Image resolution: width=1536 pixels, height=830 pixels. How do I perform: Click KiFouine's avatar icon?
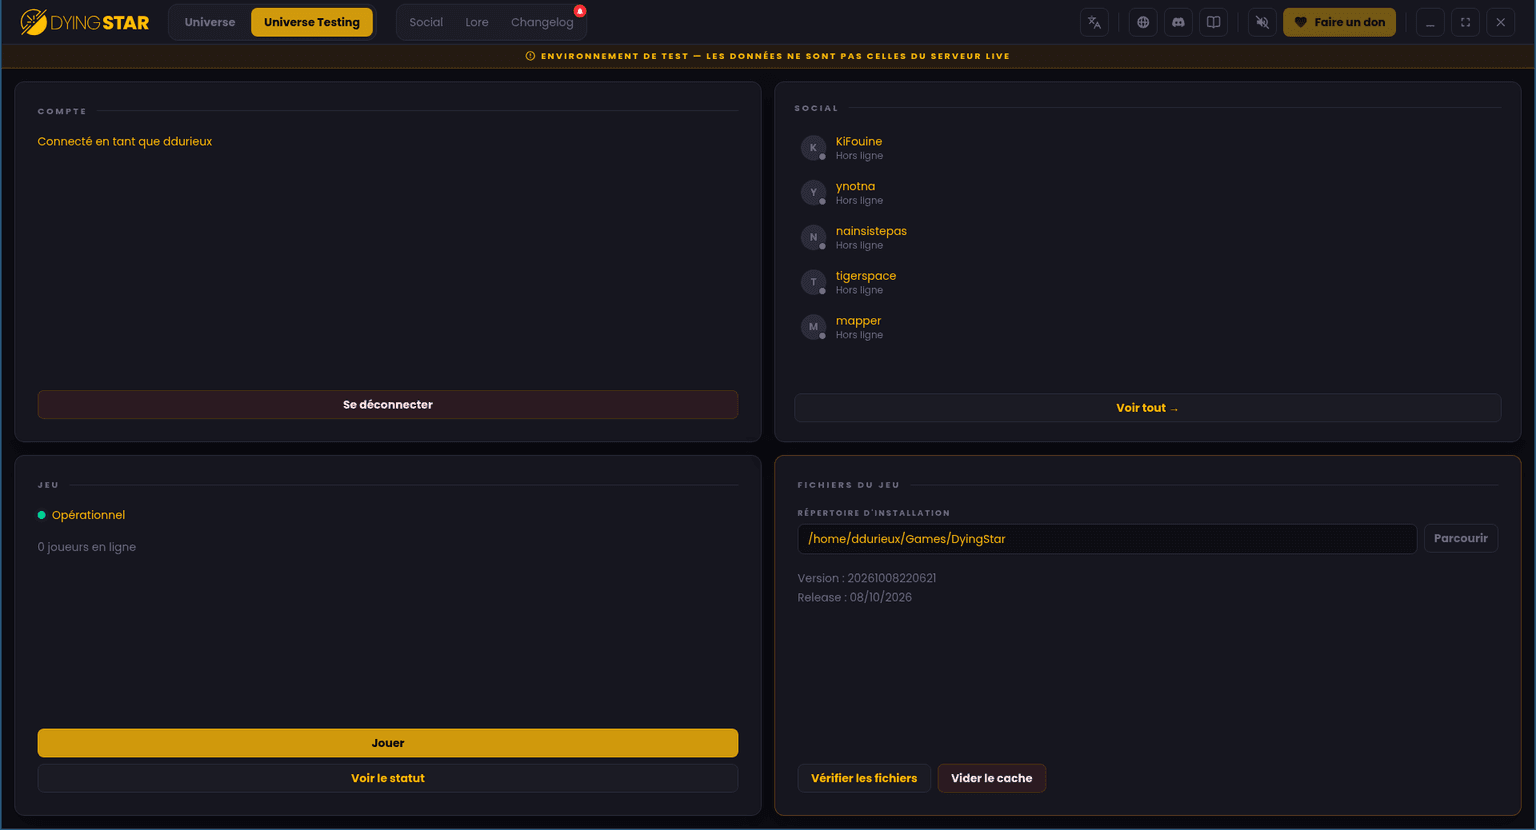pos(813,148)
